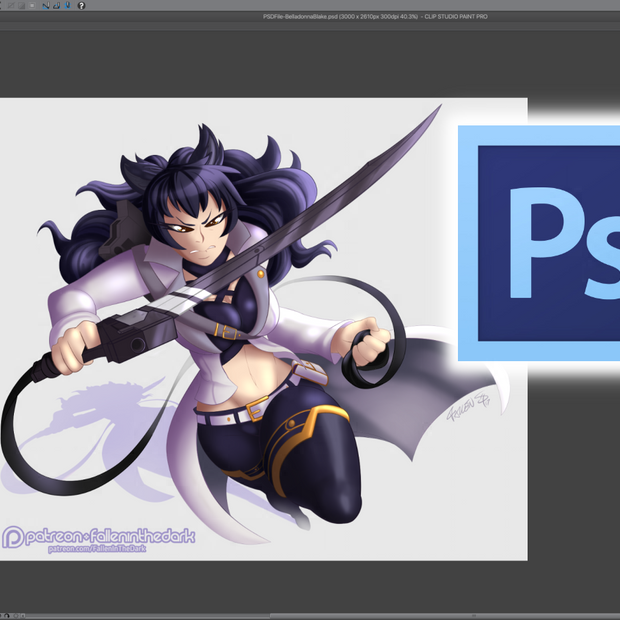The width and height of the screenshot is (620, 620).
Task: Click the greyed-out square icon beside snap icons
Action: tap(32, 6)
